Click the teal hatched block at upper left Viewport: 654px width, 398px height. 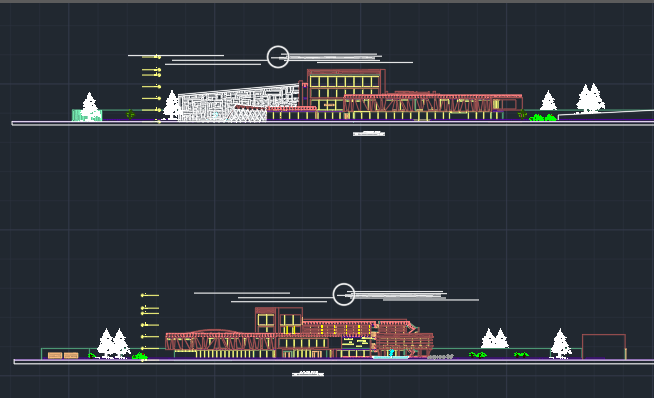(x=87, y=115)
